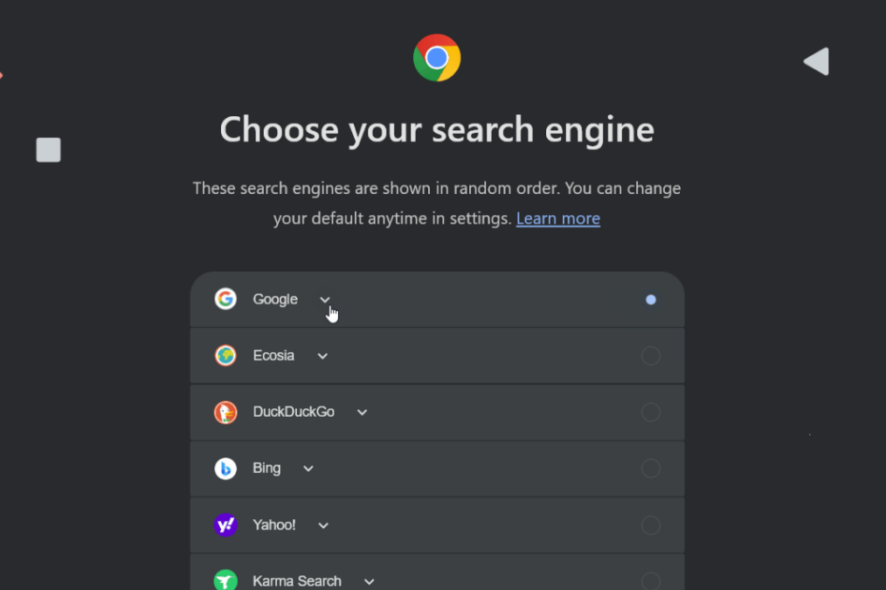
Task: Select the Yahoo! radio button
Action: coord(651,525)
